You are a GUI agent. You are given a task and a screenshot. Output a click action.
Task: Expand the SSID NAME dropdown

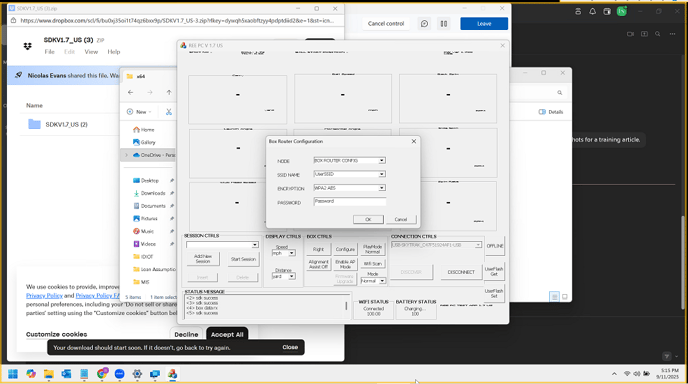coord(350,174)
